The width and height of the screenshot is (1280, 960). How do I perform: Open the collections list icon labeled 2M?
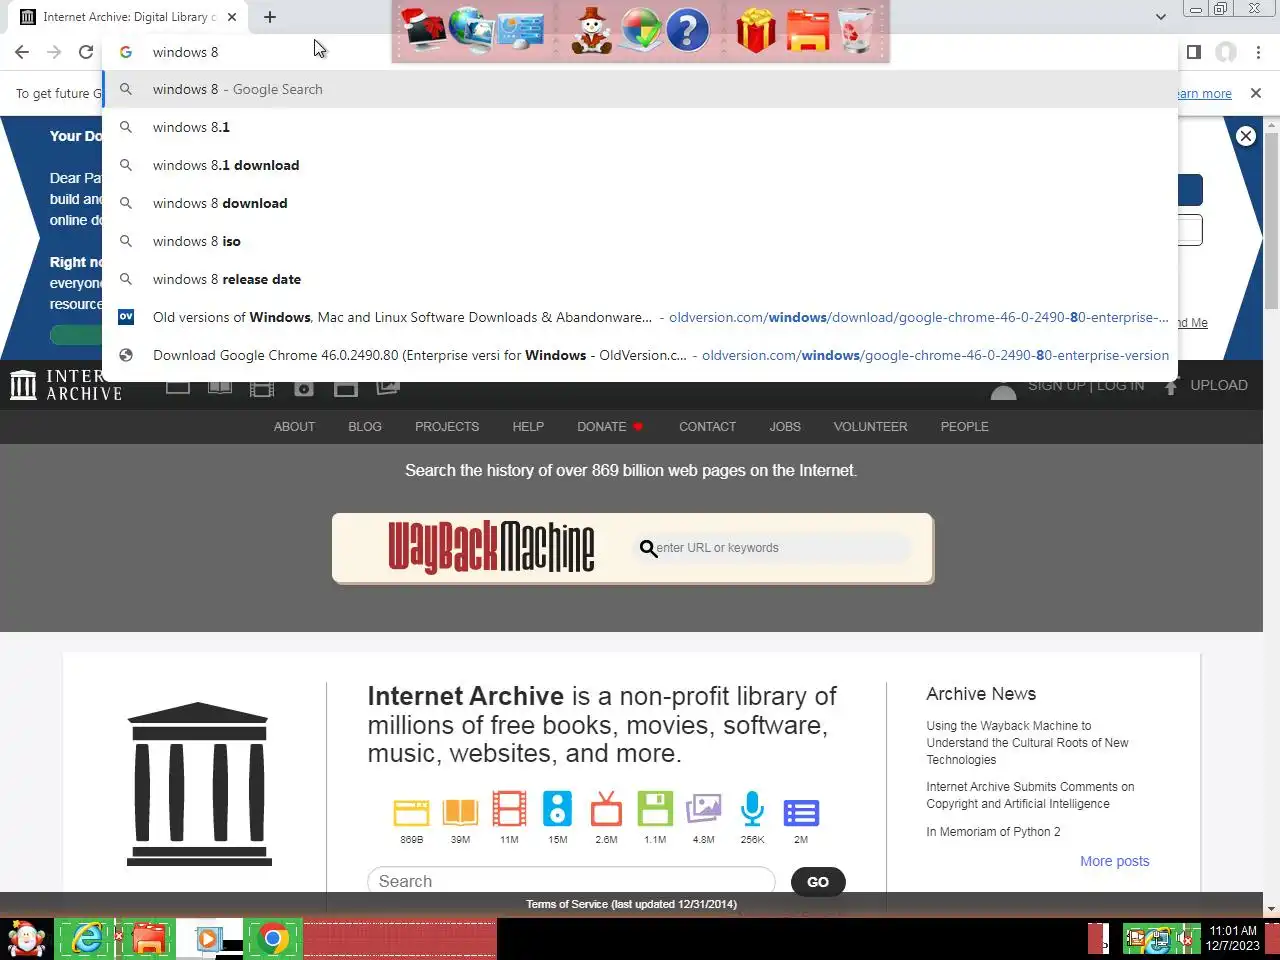point(801,812)
